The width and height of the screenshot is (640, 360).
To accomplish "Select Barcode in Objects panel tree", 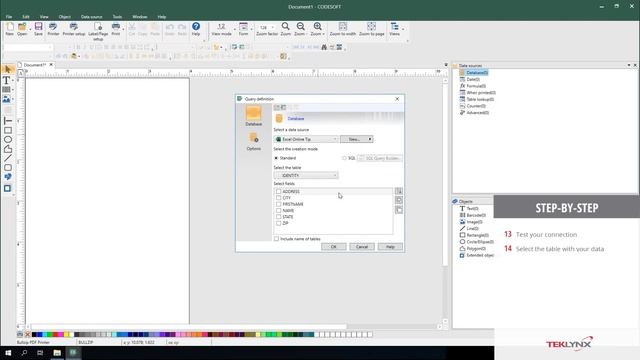I will pyautogui.click(x=476, y=215).
